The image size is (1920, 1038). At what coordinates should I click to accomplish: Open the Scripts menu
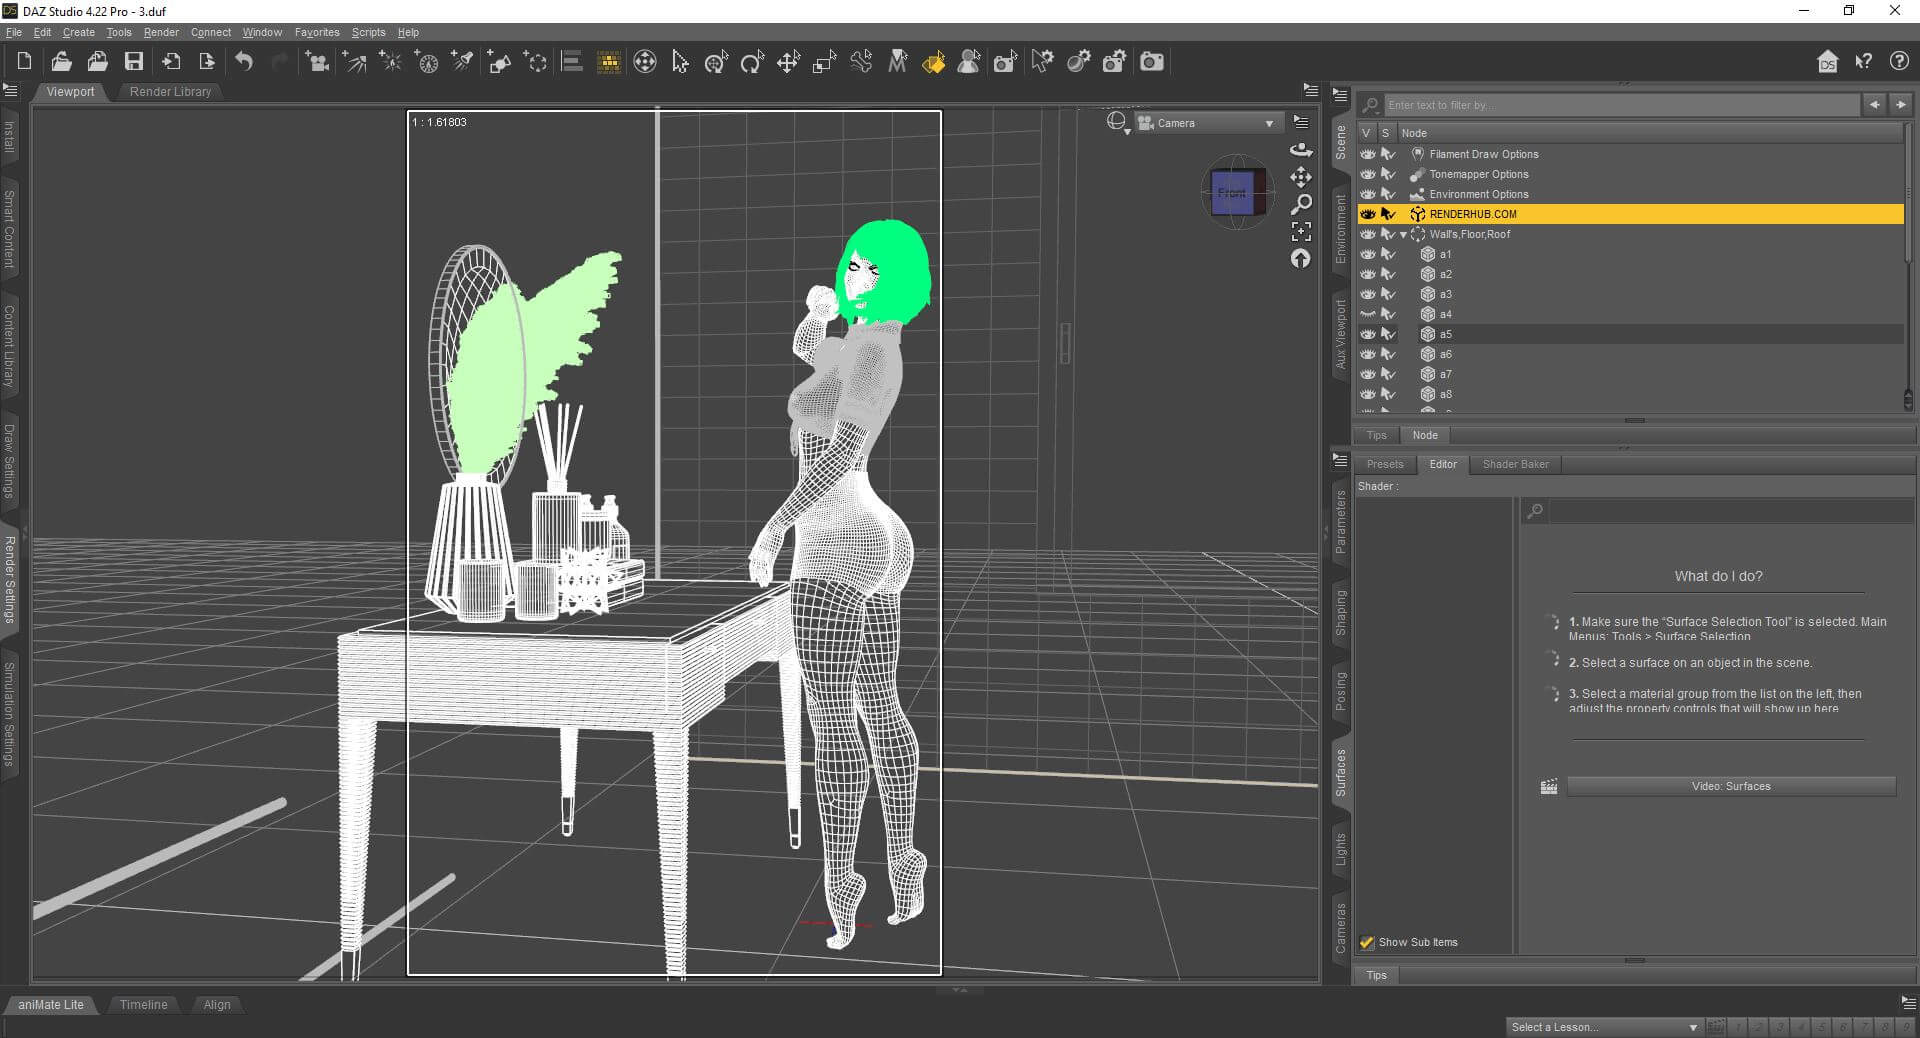pyautogui.click(x=368, y=32)
